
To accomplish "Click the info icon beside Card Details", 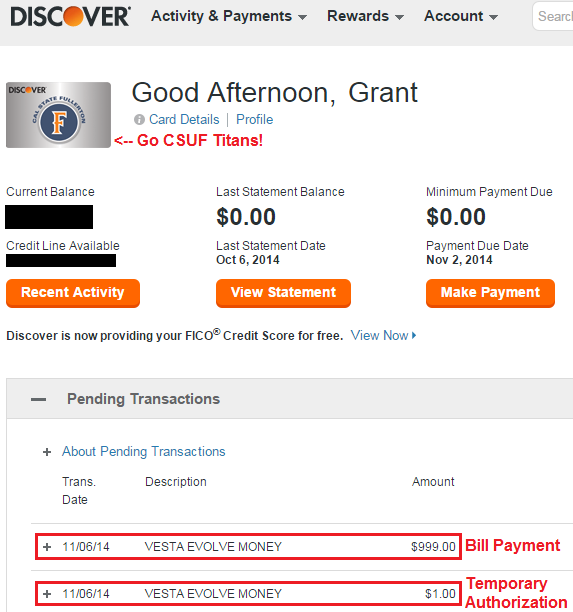I will (139, 119).
